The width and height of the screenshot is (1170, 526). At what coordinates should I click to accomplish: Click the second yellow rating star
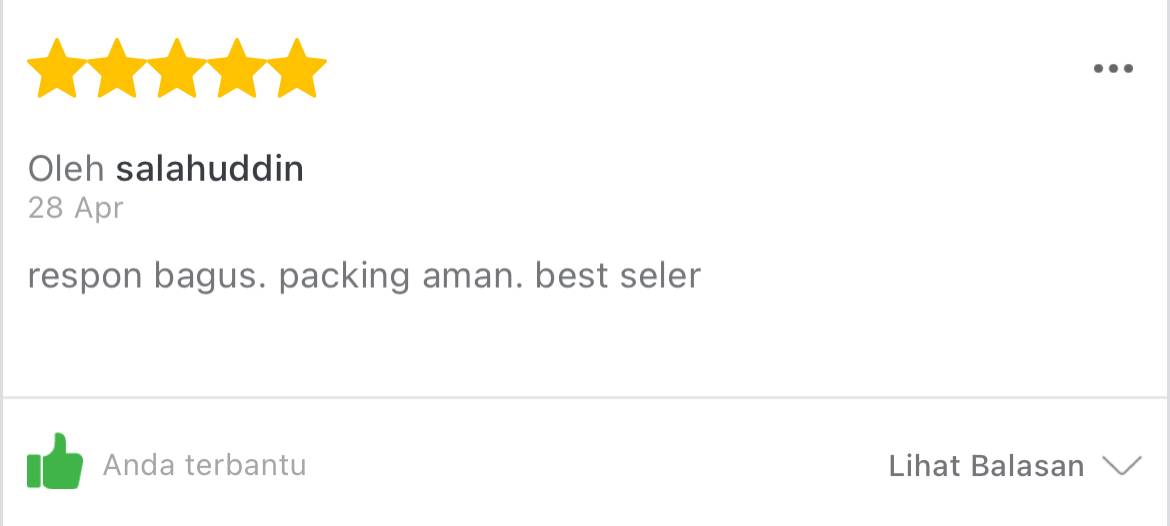tap(117, 69)
